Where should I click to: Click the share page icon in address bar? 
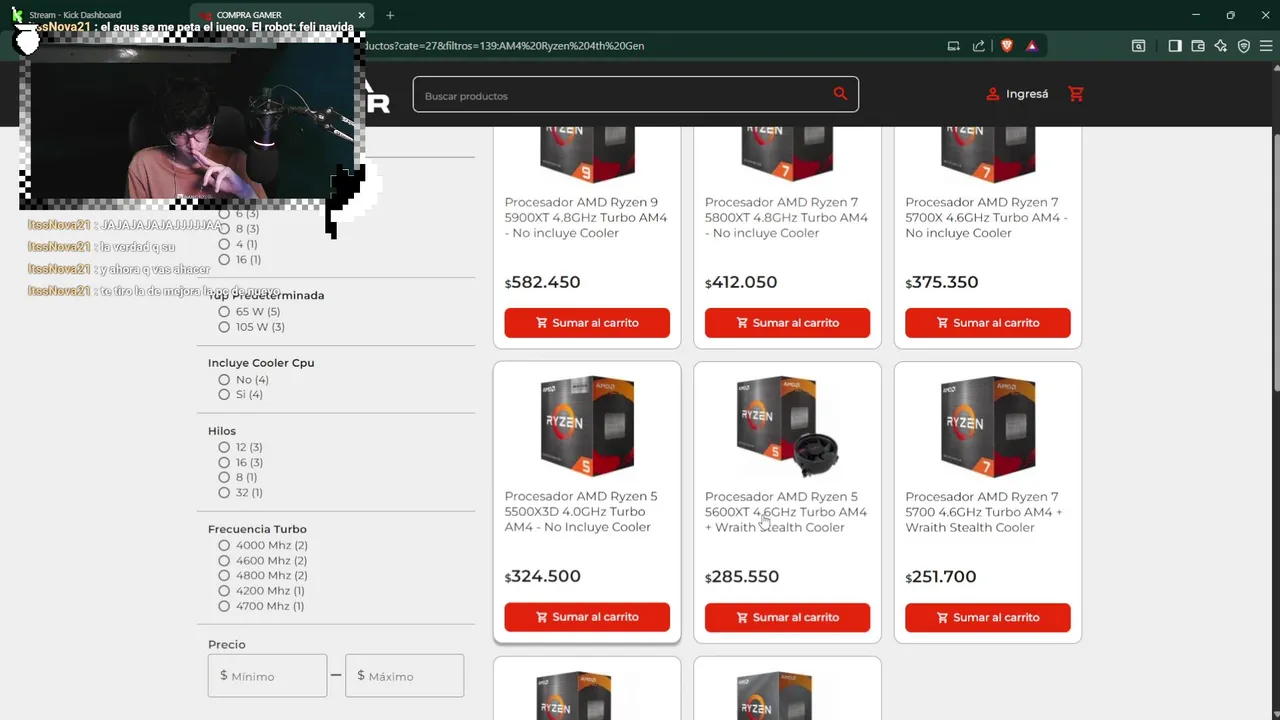(978, 46)
